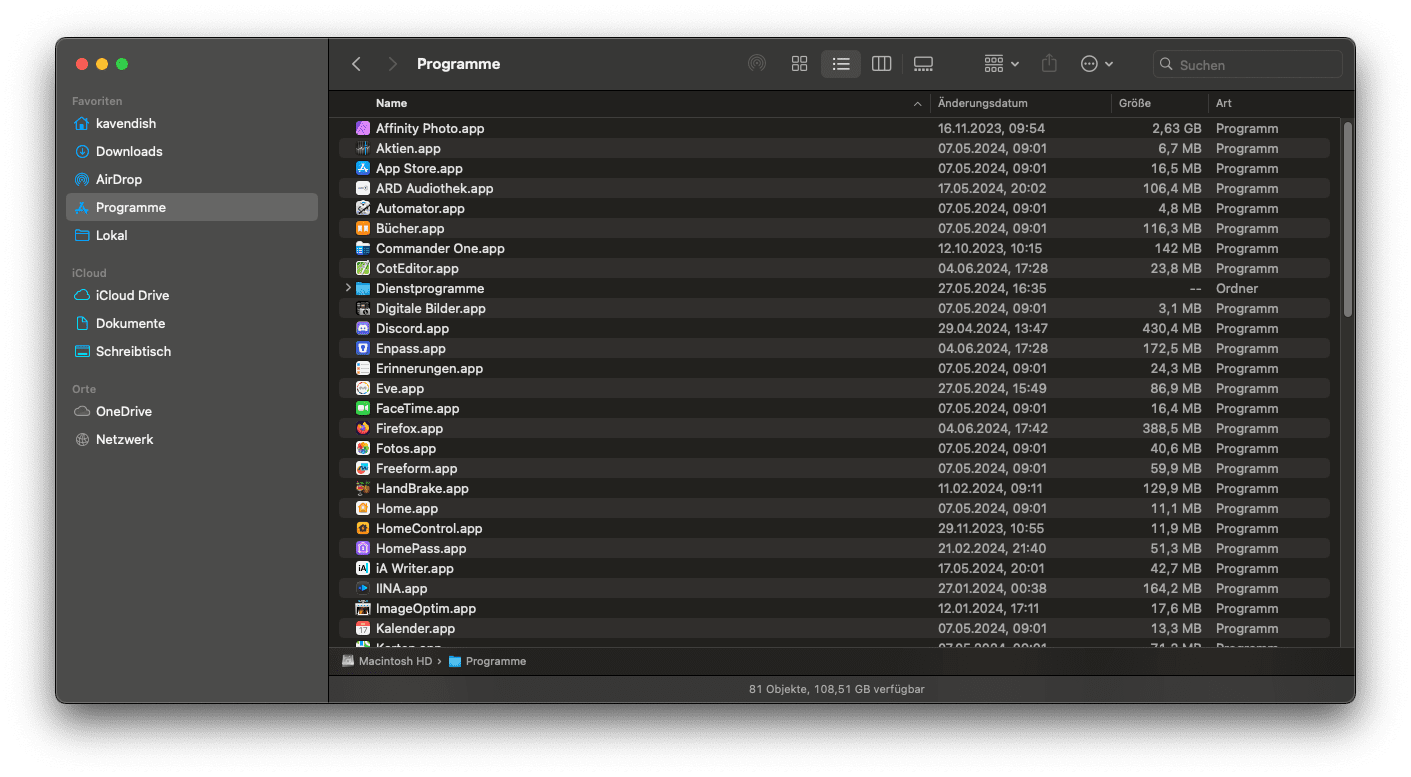Select Digitale Bilder.app icon
The image size is (1411, 777).
tap(363, 308)
